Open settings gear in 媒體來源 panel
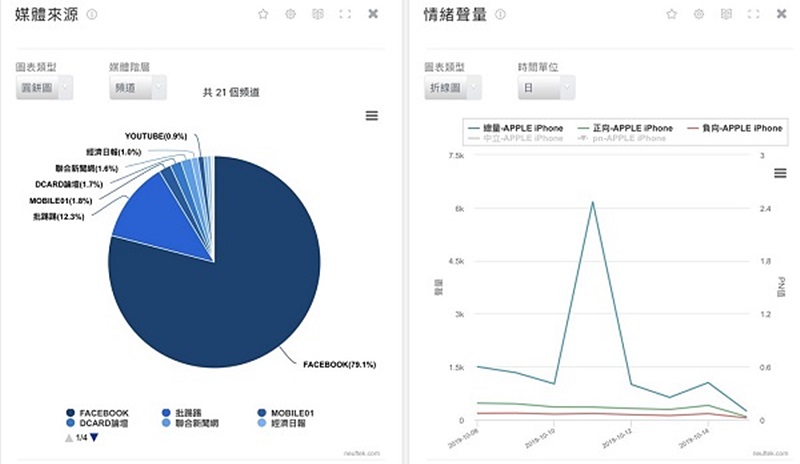This screenshot has width=800, height=464. point(290,14)
